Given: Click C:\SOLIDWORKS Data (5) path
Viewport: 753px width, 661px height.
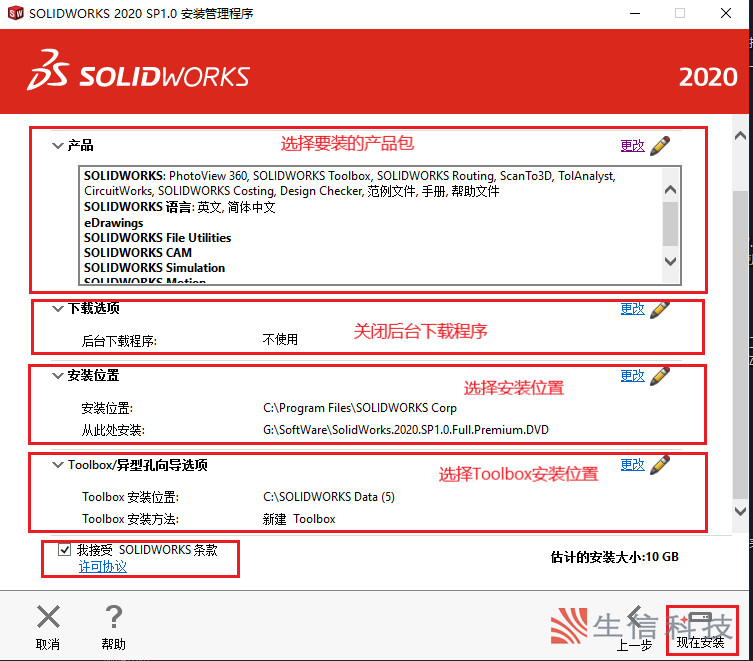Looking at the screenshot, I should (x=329, y=497).
